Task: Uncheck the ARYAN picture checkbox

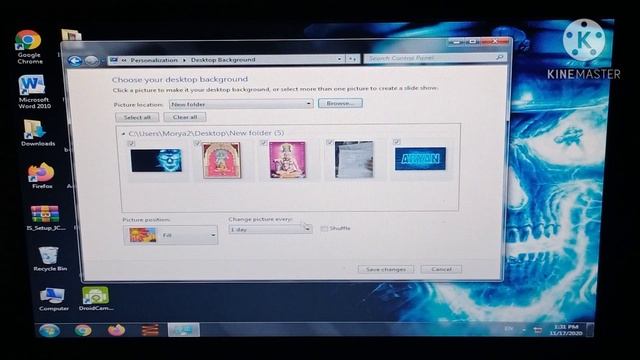Action: tap(396, 142)
